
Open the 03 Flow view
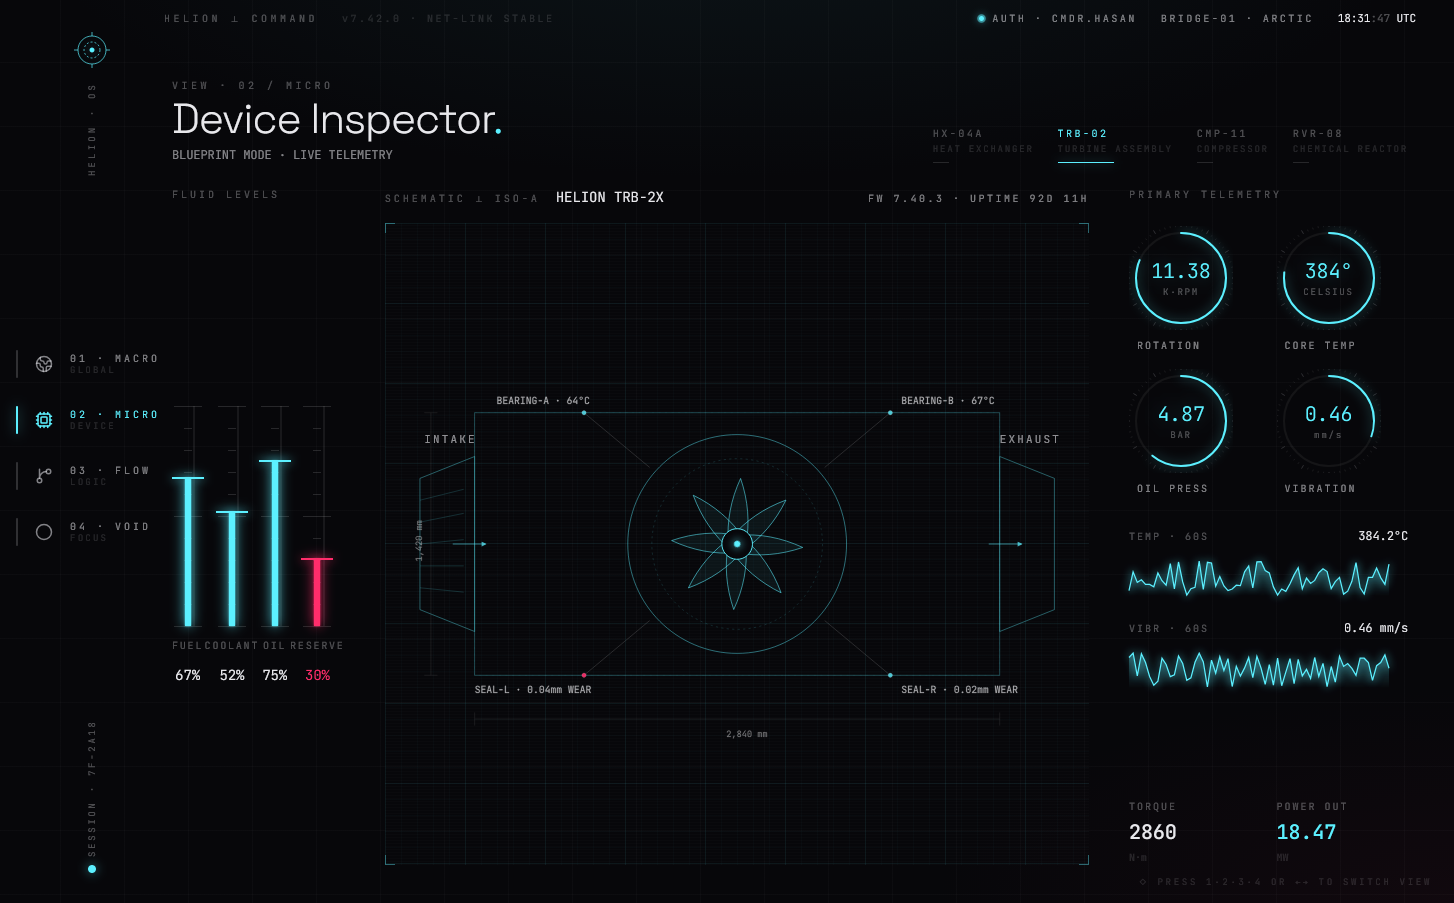tap(88, 476)
